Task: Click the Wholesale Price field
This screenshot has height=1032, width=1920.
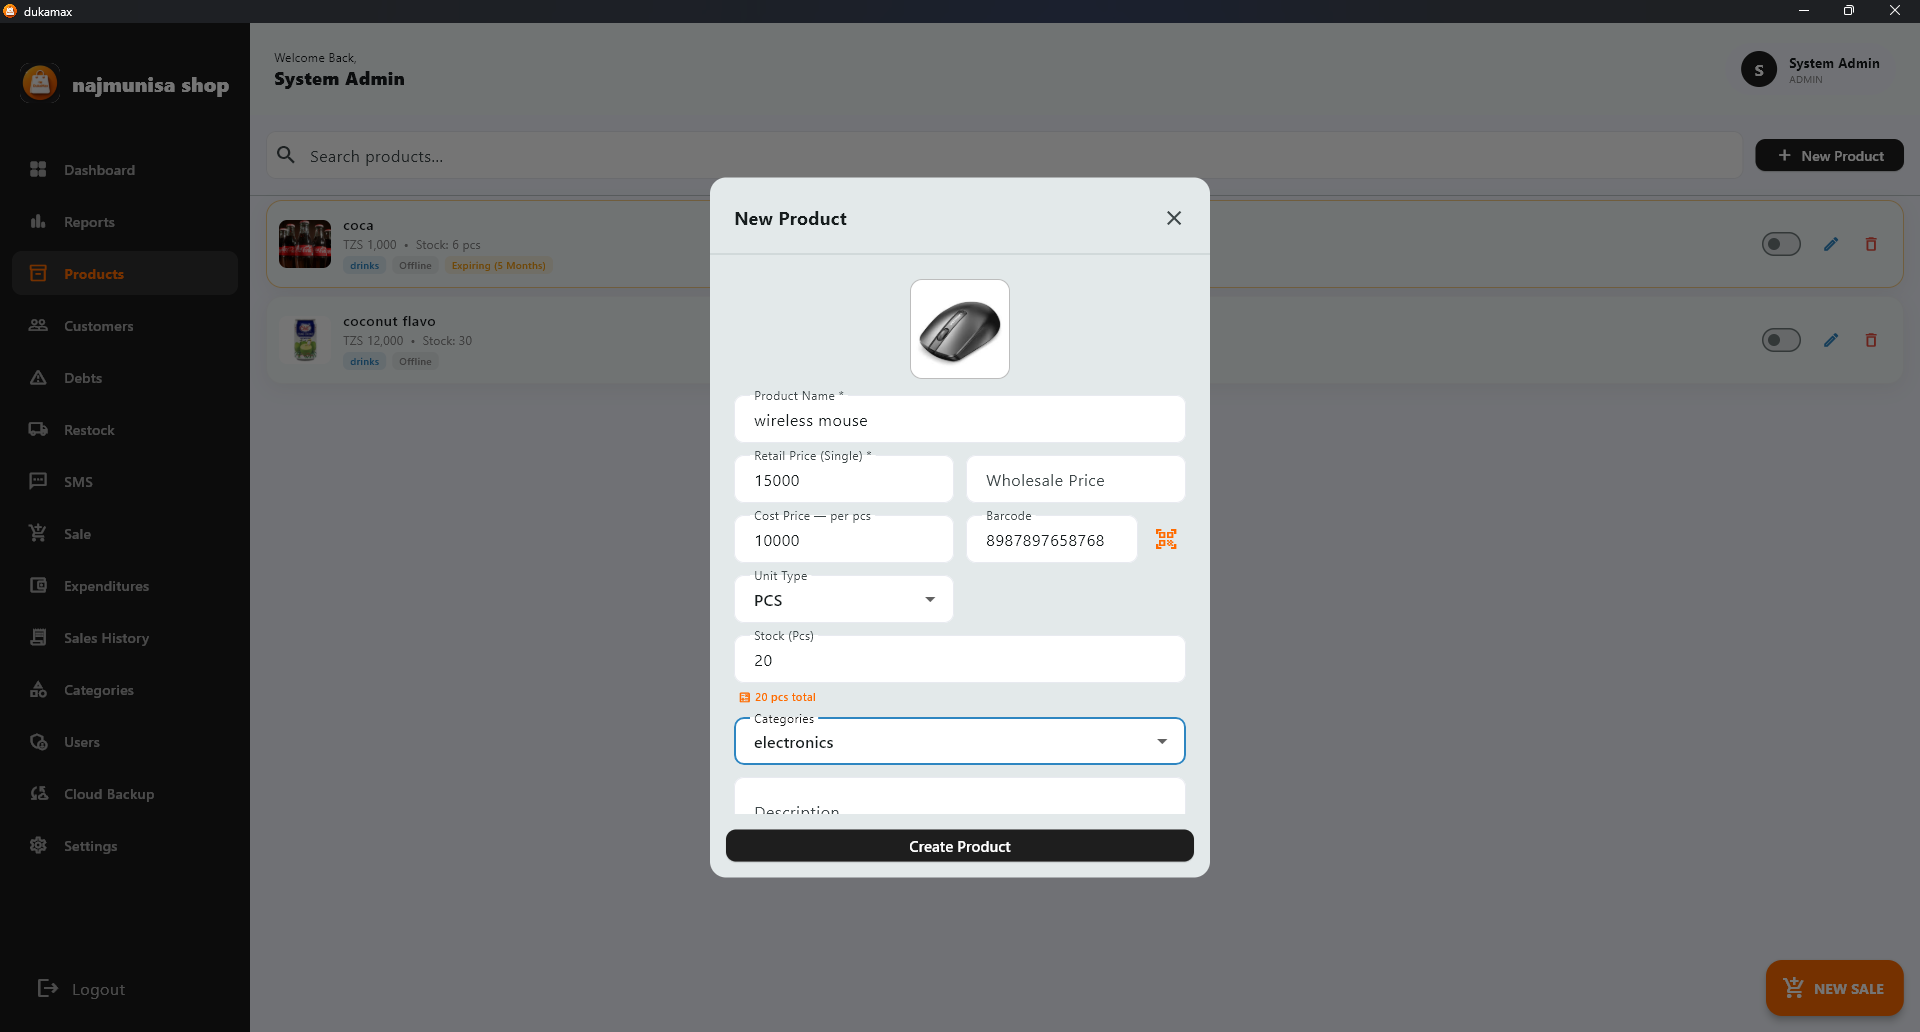Action: click(x=1076, y=479)
